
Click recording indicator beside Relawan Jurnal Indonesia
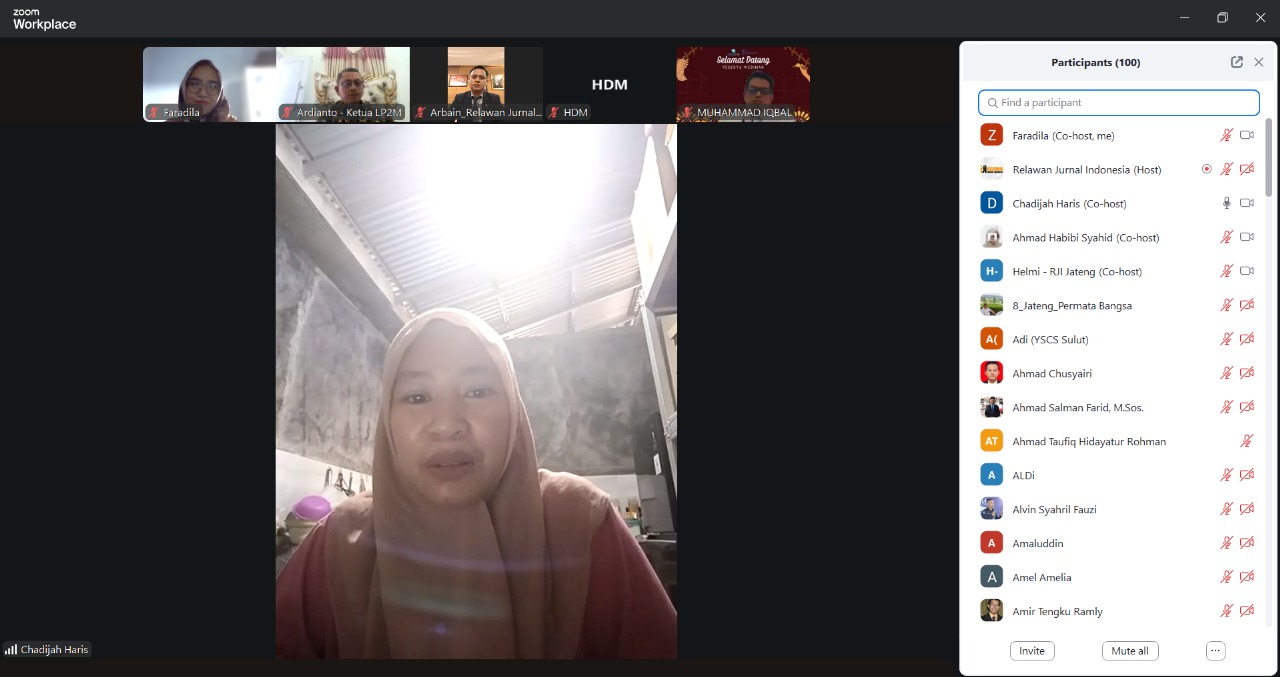(1206, 169)
